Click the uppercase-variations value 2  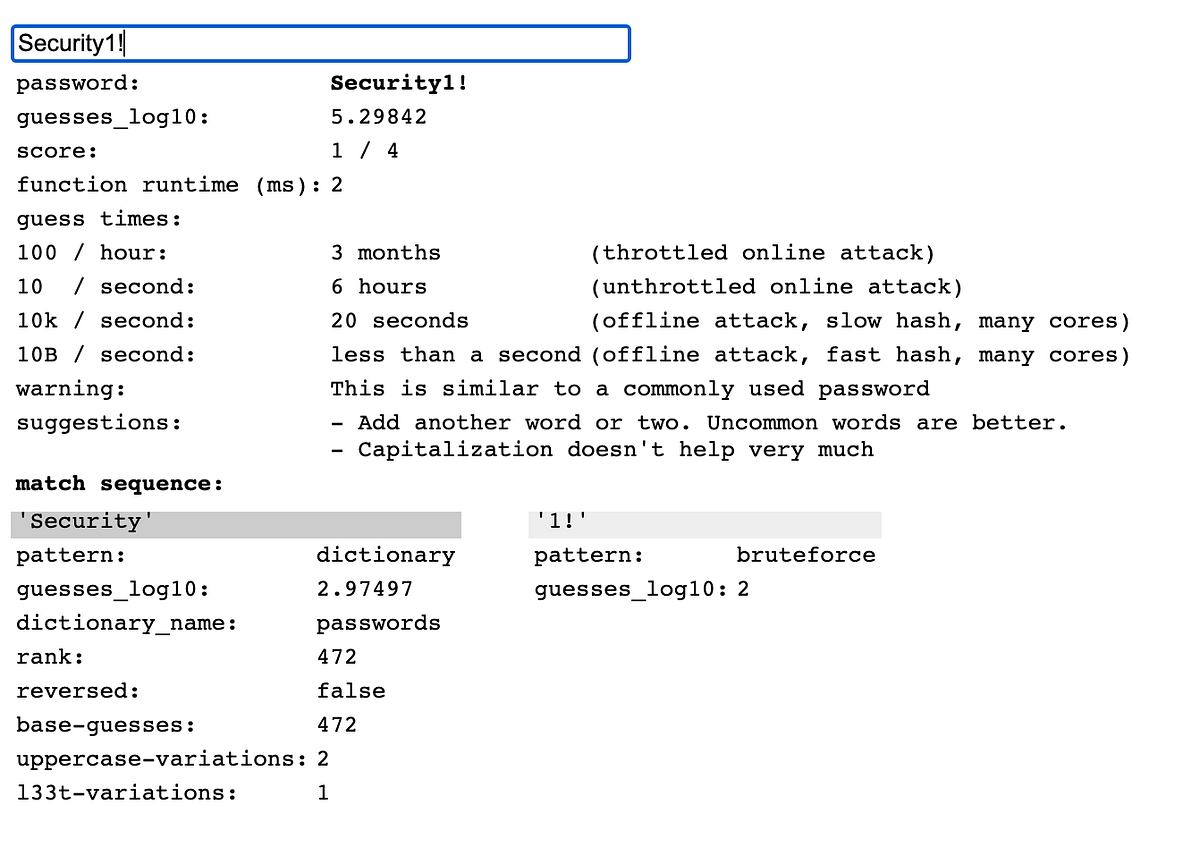[x=322, y=759]
